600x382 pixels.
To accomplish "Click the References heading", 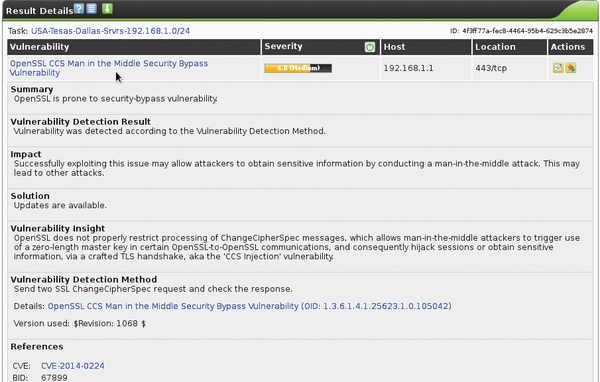I will 37,346.
